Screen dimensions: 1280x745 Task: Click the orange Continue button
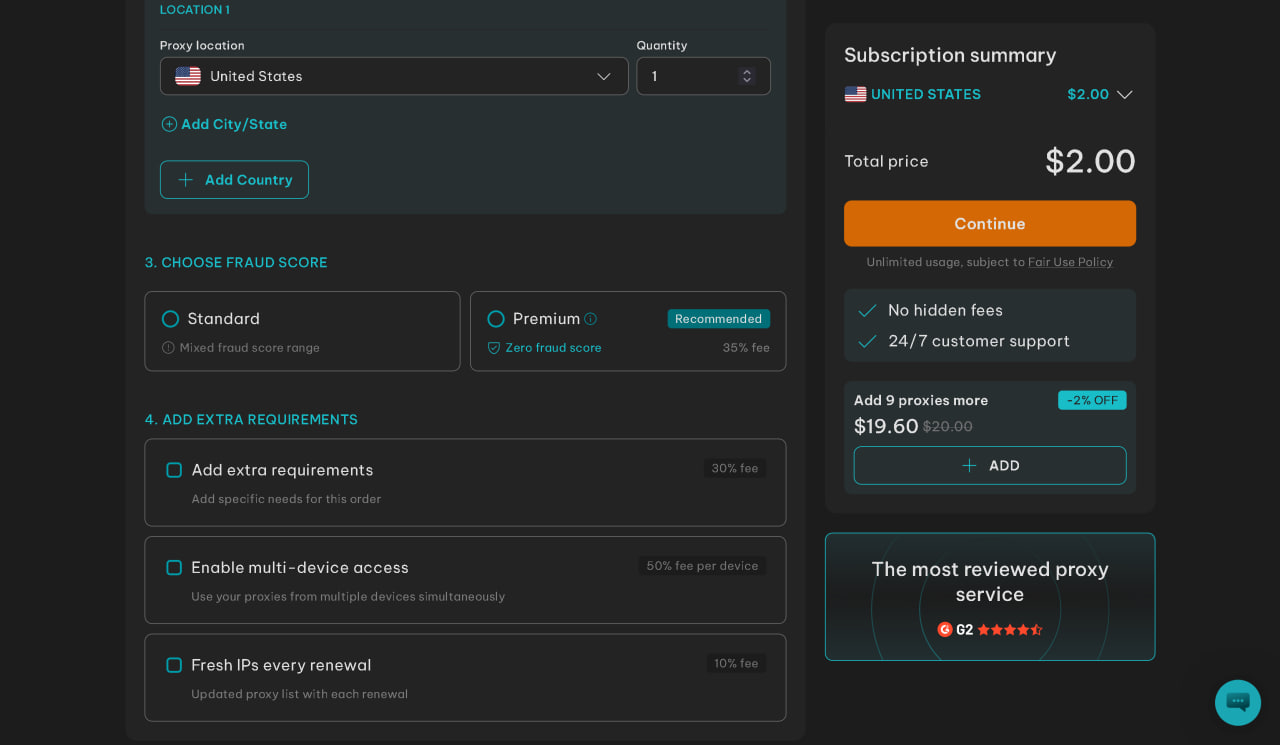[990, 224]
